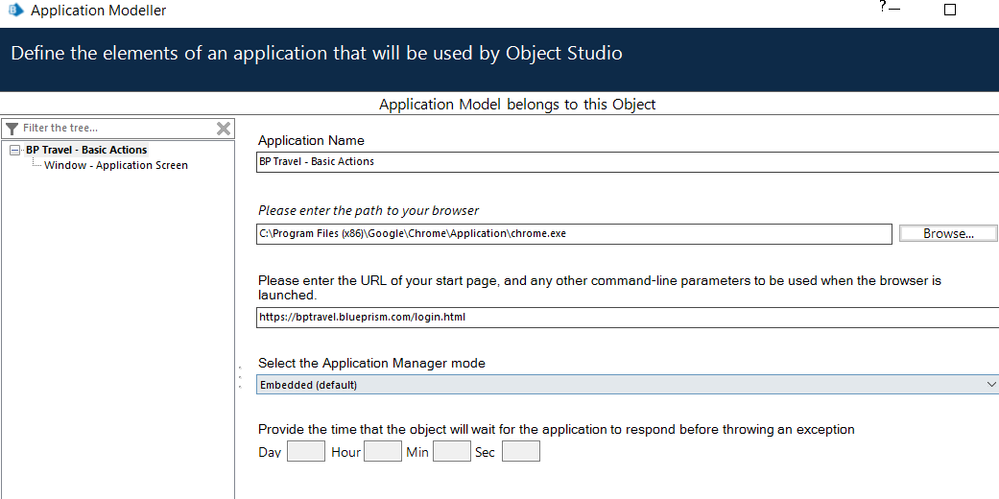Clear the tree filter with X icon
Screen dimensions: 999x499
(x=224, y=128)
